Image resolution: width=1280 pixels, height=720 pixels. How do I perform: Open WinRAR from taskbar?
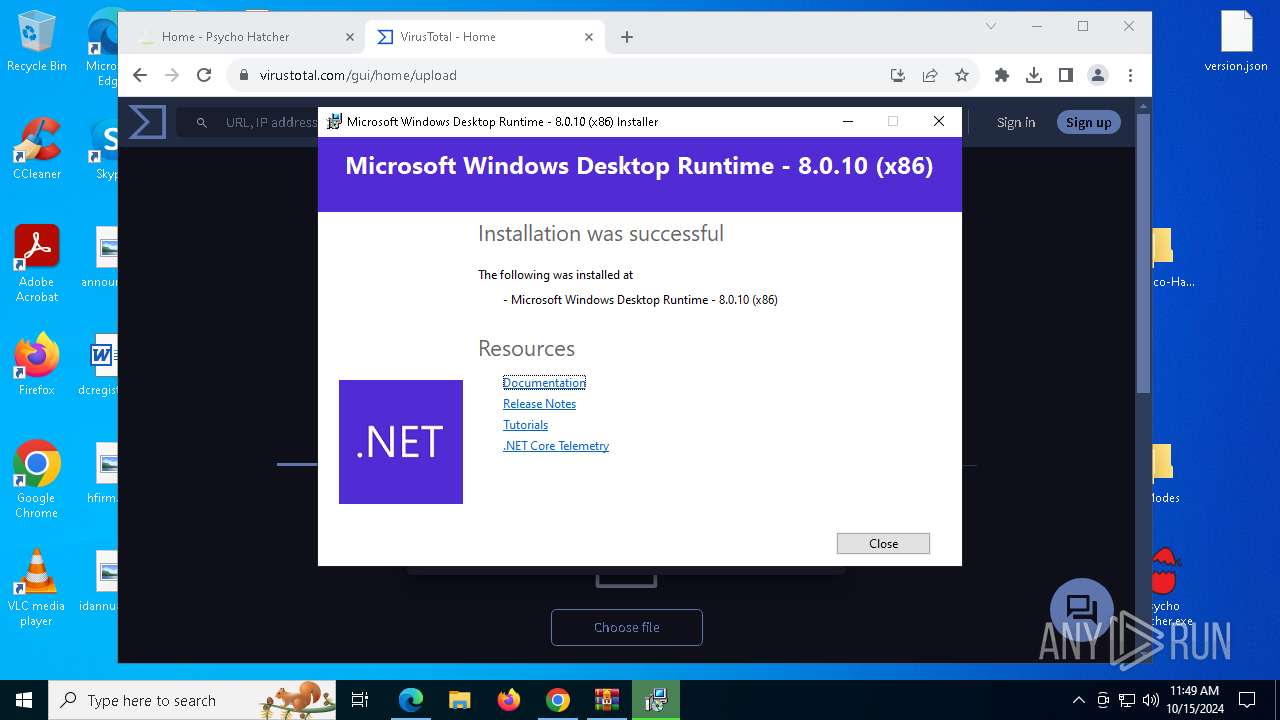[x=607, y=700]
